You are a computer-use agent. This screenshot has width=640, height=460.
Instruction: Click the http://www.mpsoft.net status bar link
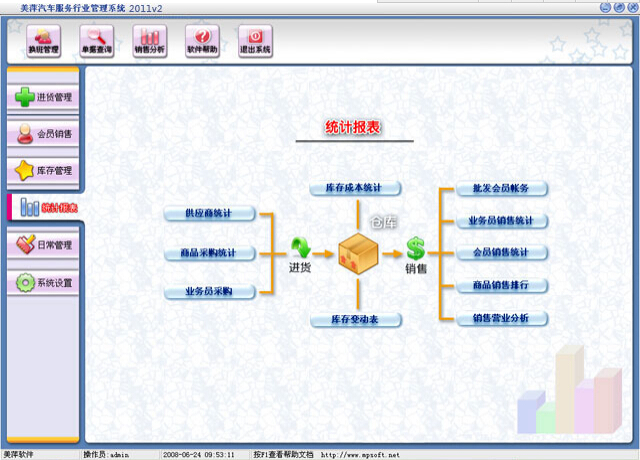point(360,455)
